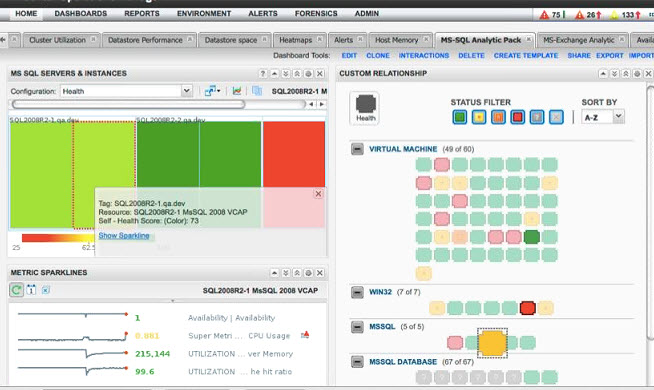Open settings gear of Metric Sparklines widget
Screen dimensions: 654x390
pyautogui.click(x=308, y=273)
